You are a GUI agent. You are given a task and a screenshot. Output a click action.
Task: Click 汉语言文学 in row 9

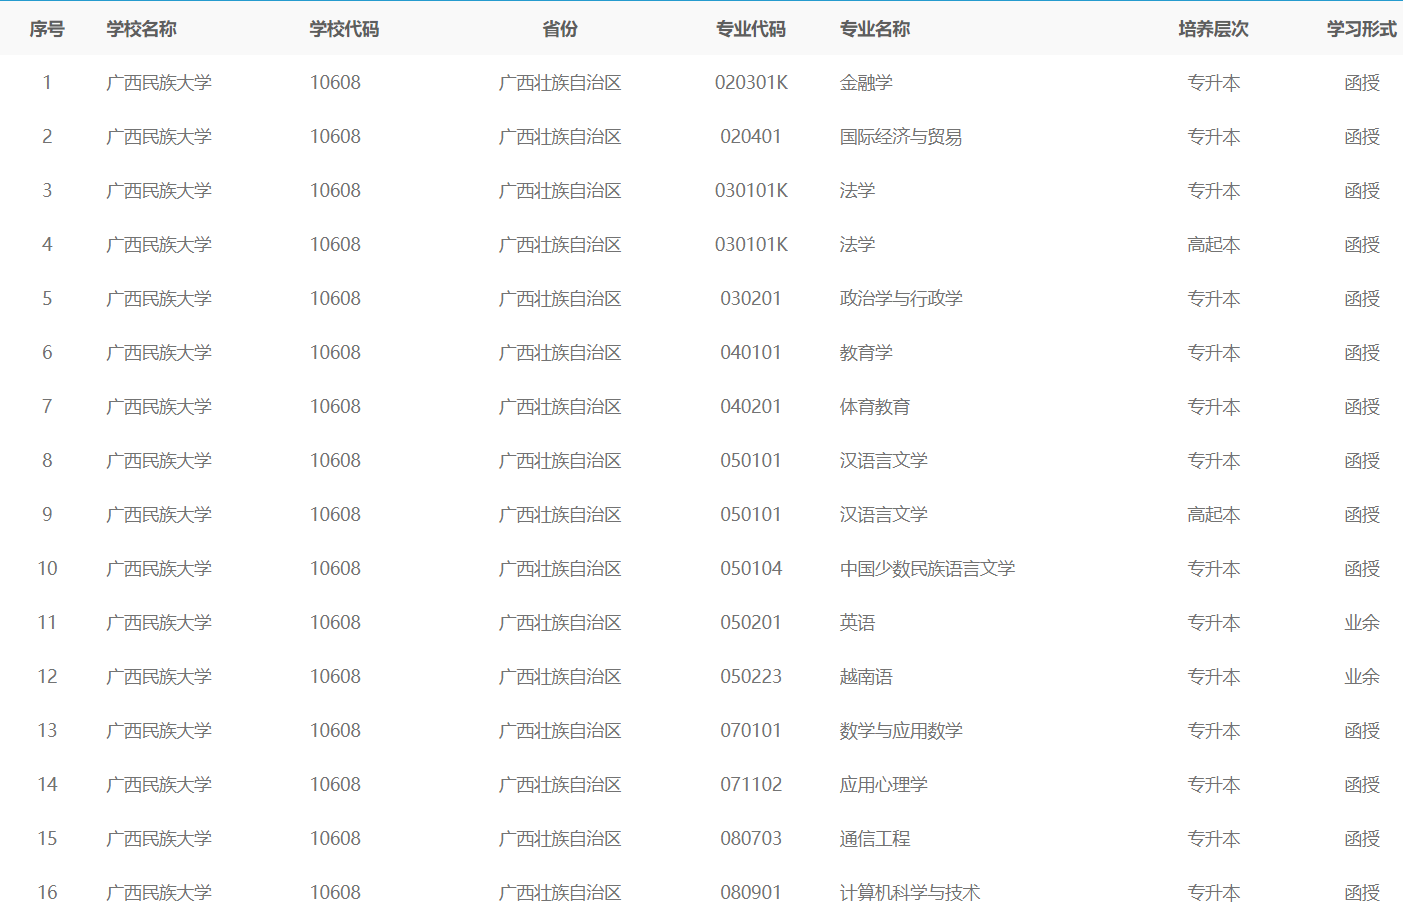pyautogui.click(x=884, y=515)
